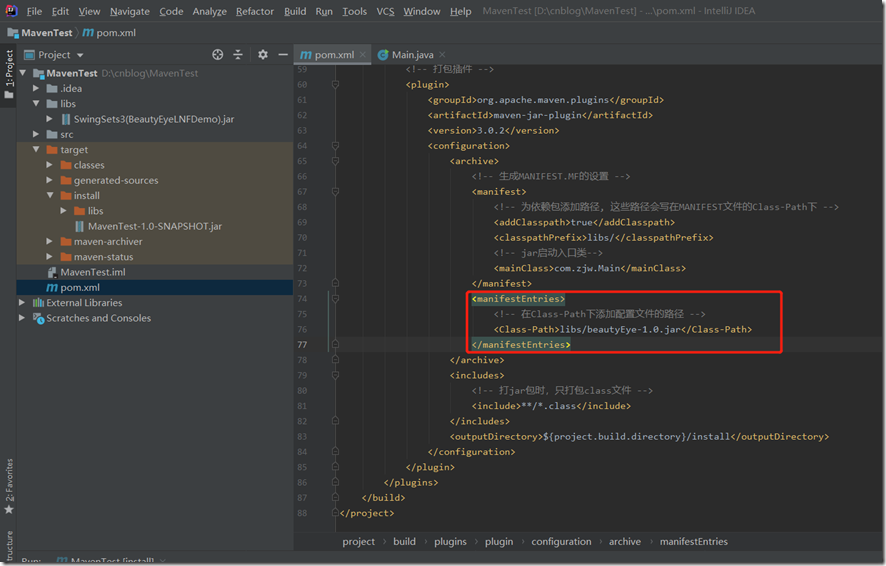This screenshot has width=886, height=566.
Task: Collapse the MavenTest project root node
Action: coord(23,73)
